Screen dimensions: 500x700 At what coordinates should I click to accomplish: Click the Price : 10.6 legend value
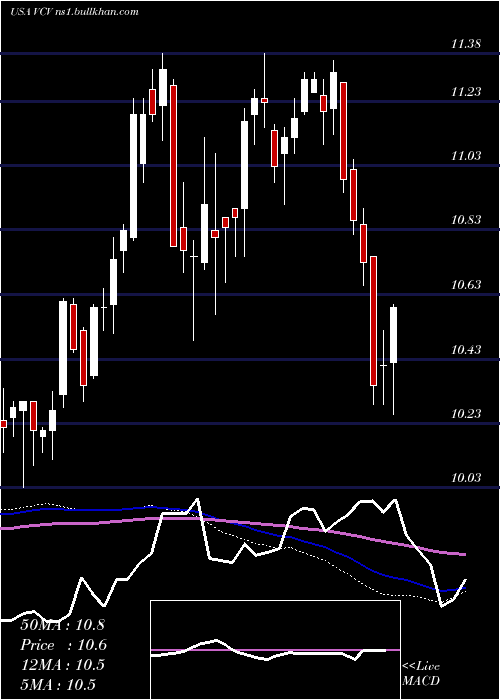(63, 645)
